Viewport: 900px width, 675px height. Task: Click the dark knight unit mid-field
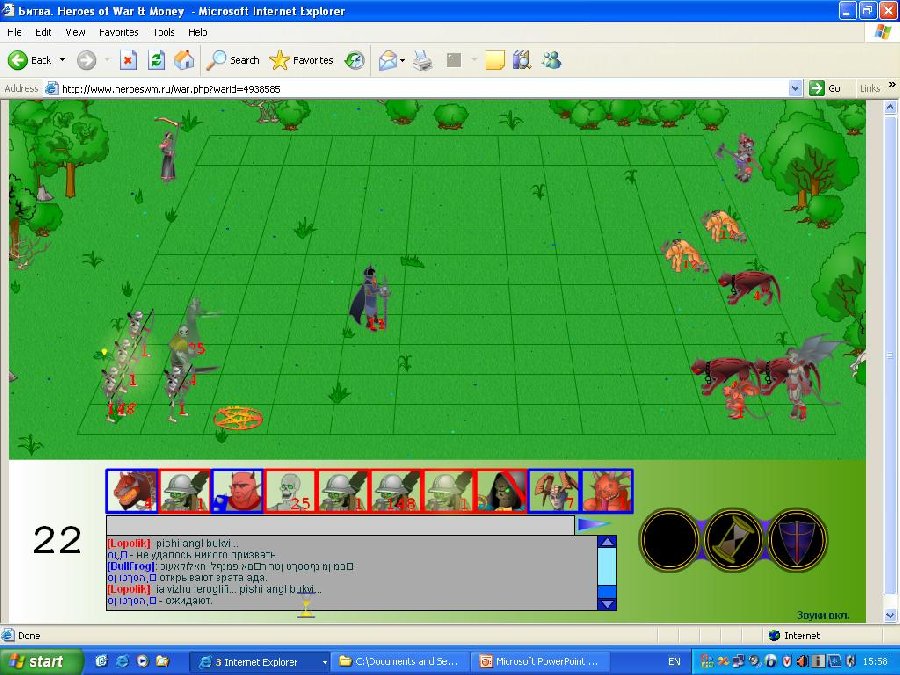coord(370,298)
